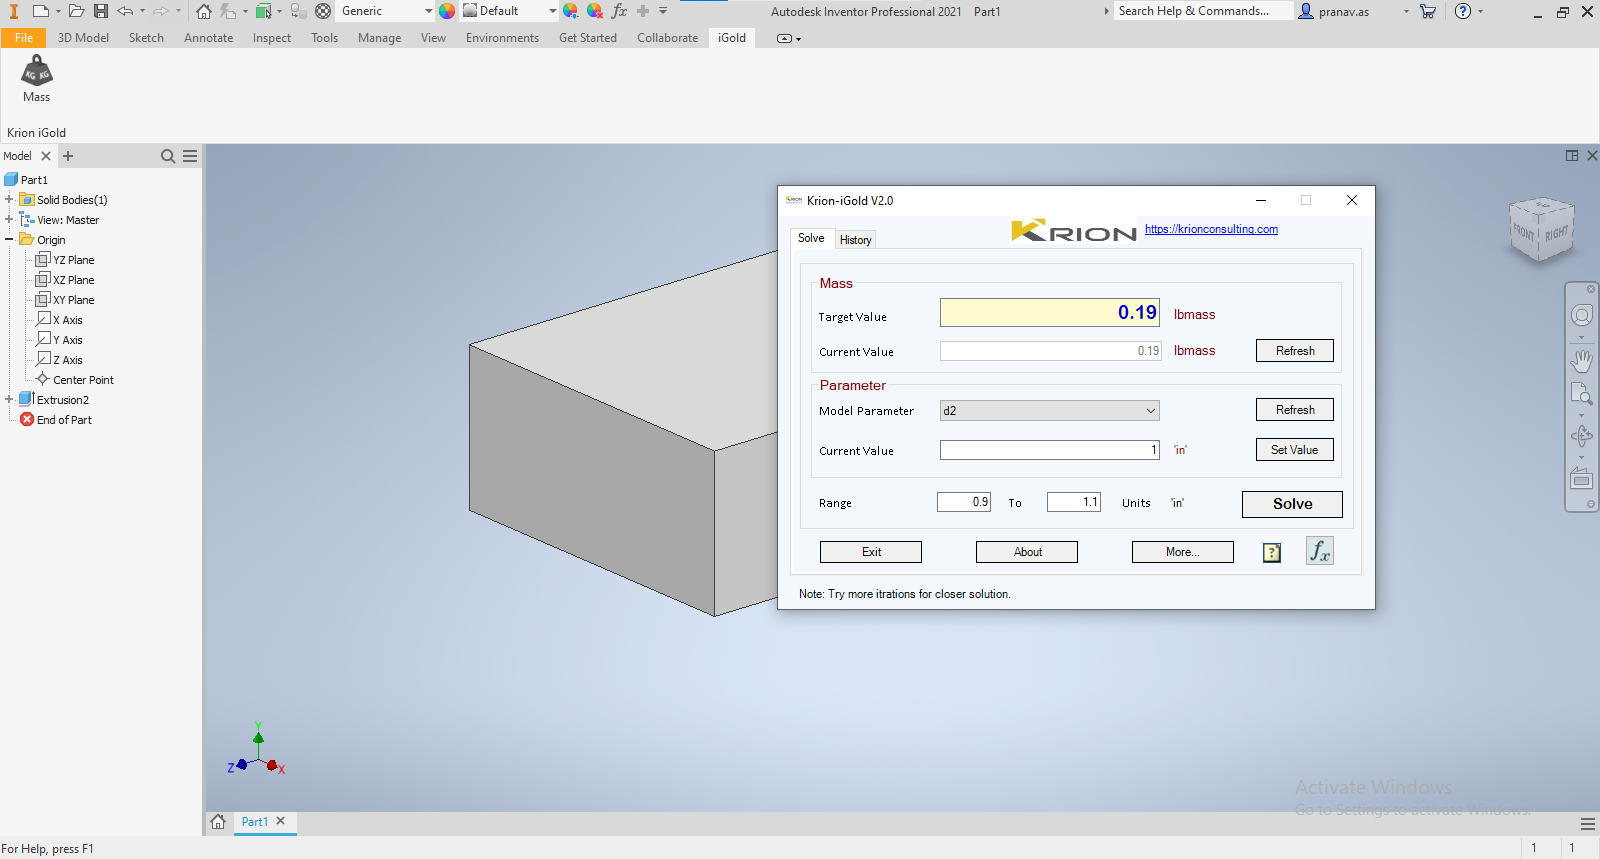Open Parameters with the fx toolbar icon
This screenshot has height=859, width=1600.
click(619, 11)
